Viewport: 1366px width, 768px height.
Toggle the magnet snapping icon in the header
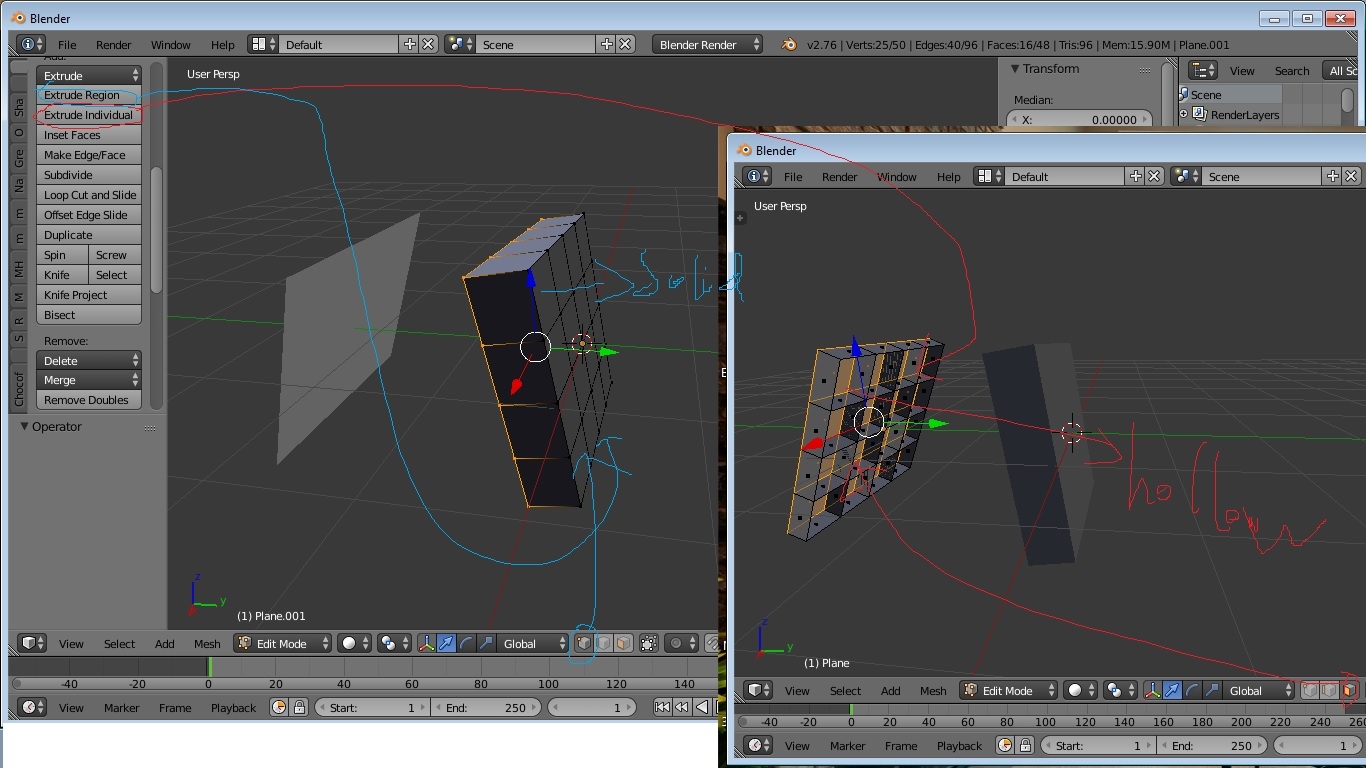point(712,643)
